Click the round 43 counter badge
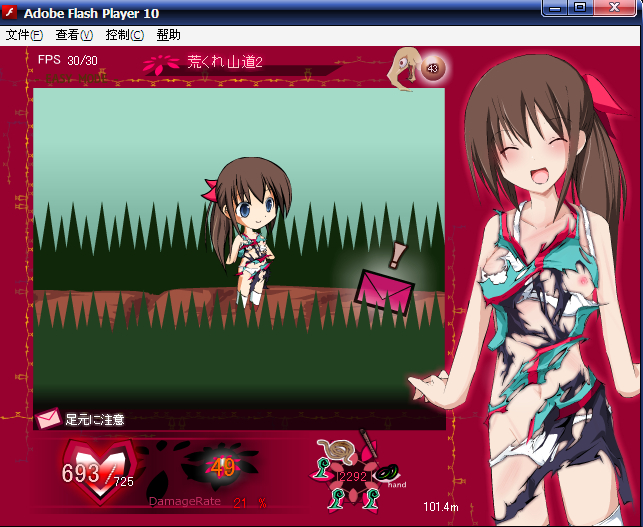This screenshot has width=643, height=527. [x=433, y=68]
